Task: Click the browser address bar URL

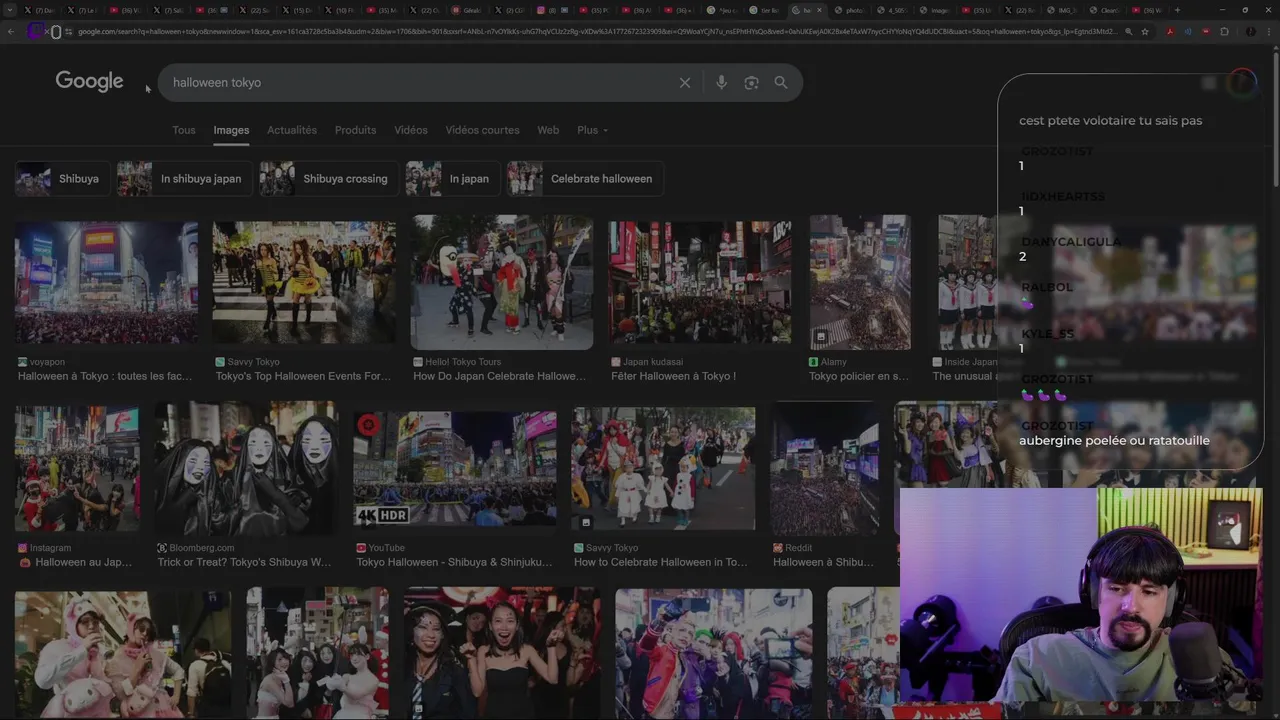Action: (598, 31)
